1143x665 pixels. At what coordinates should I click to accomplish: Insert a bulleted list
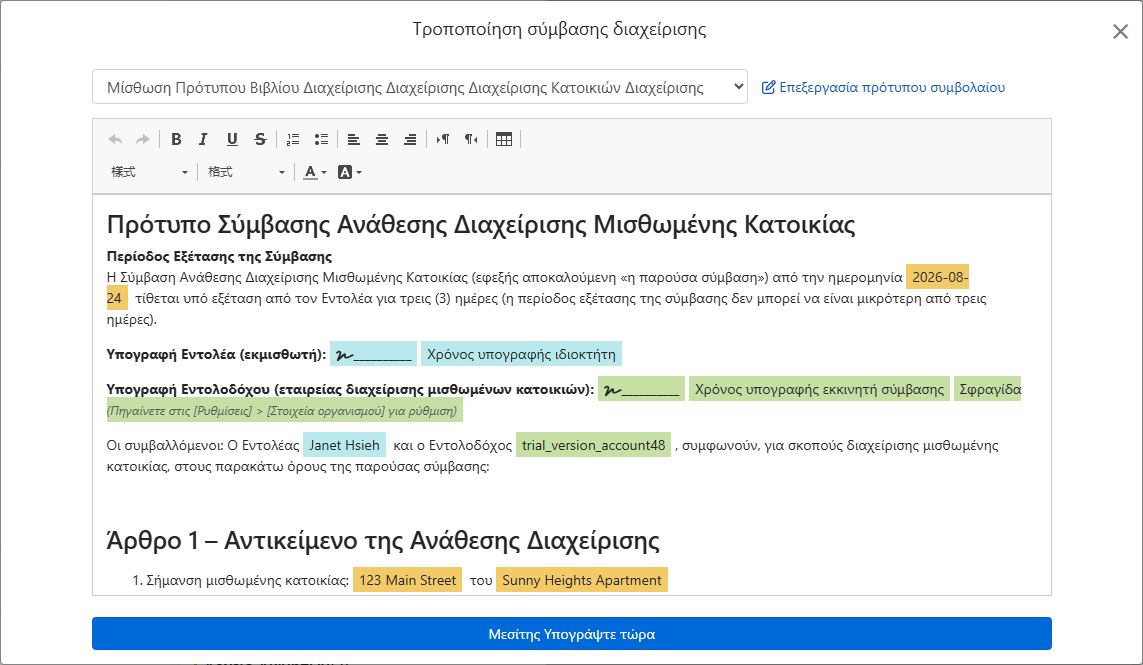(x=321, y=139)
